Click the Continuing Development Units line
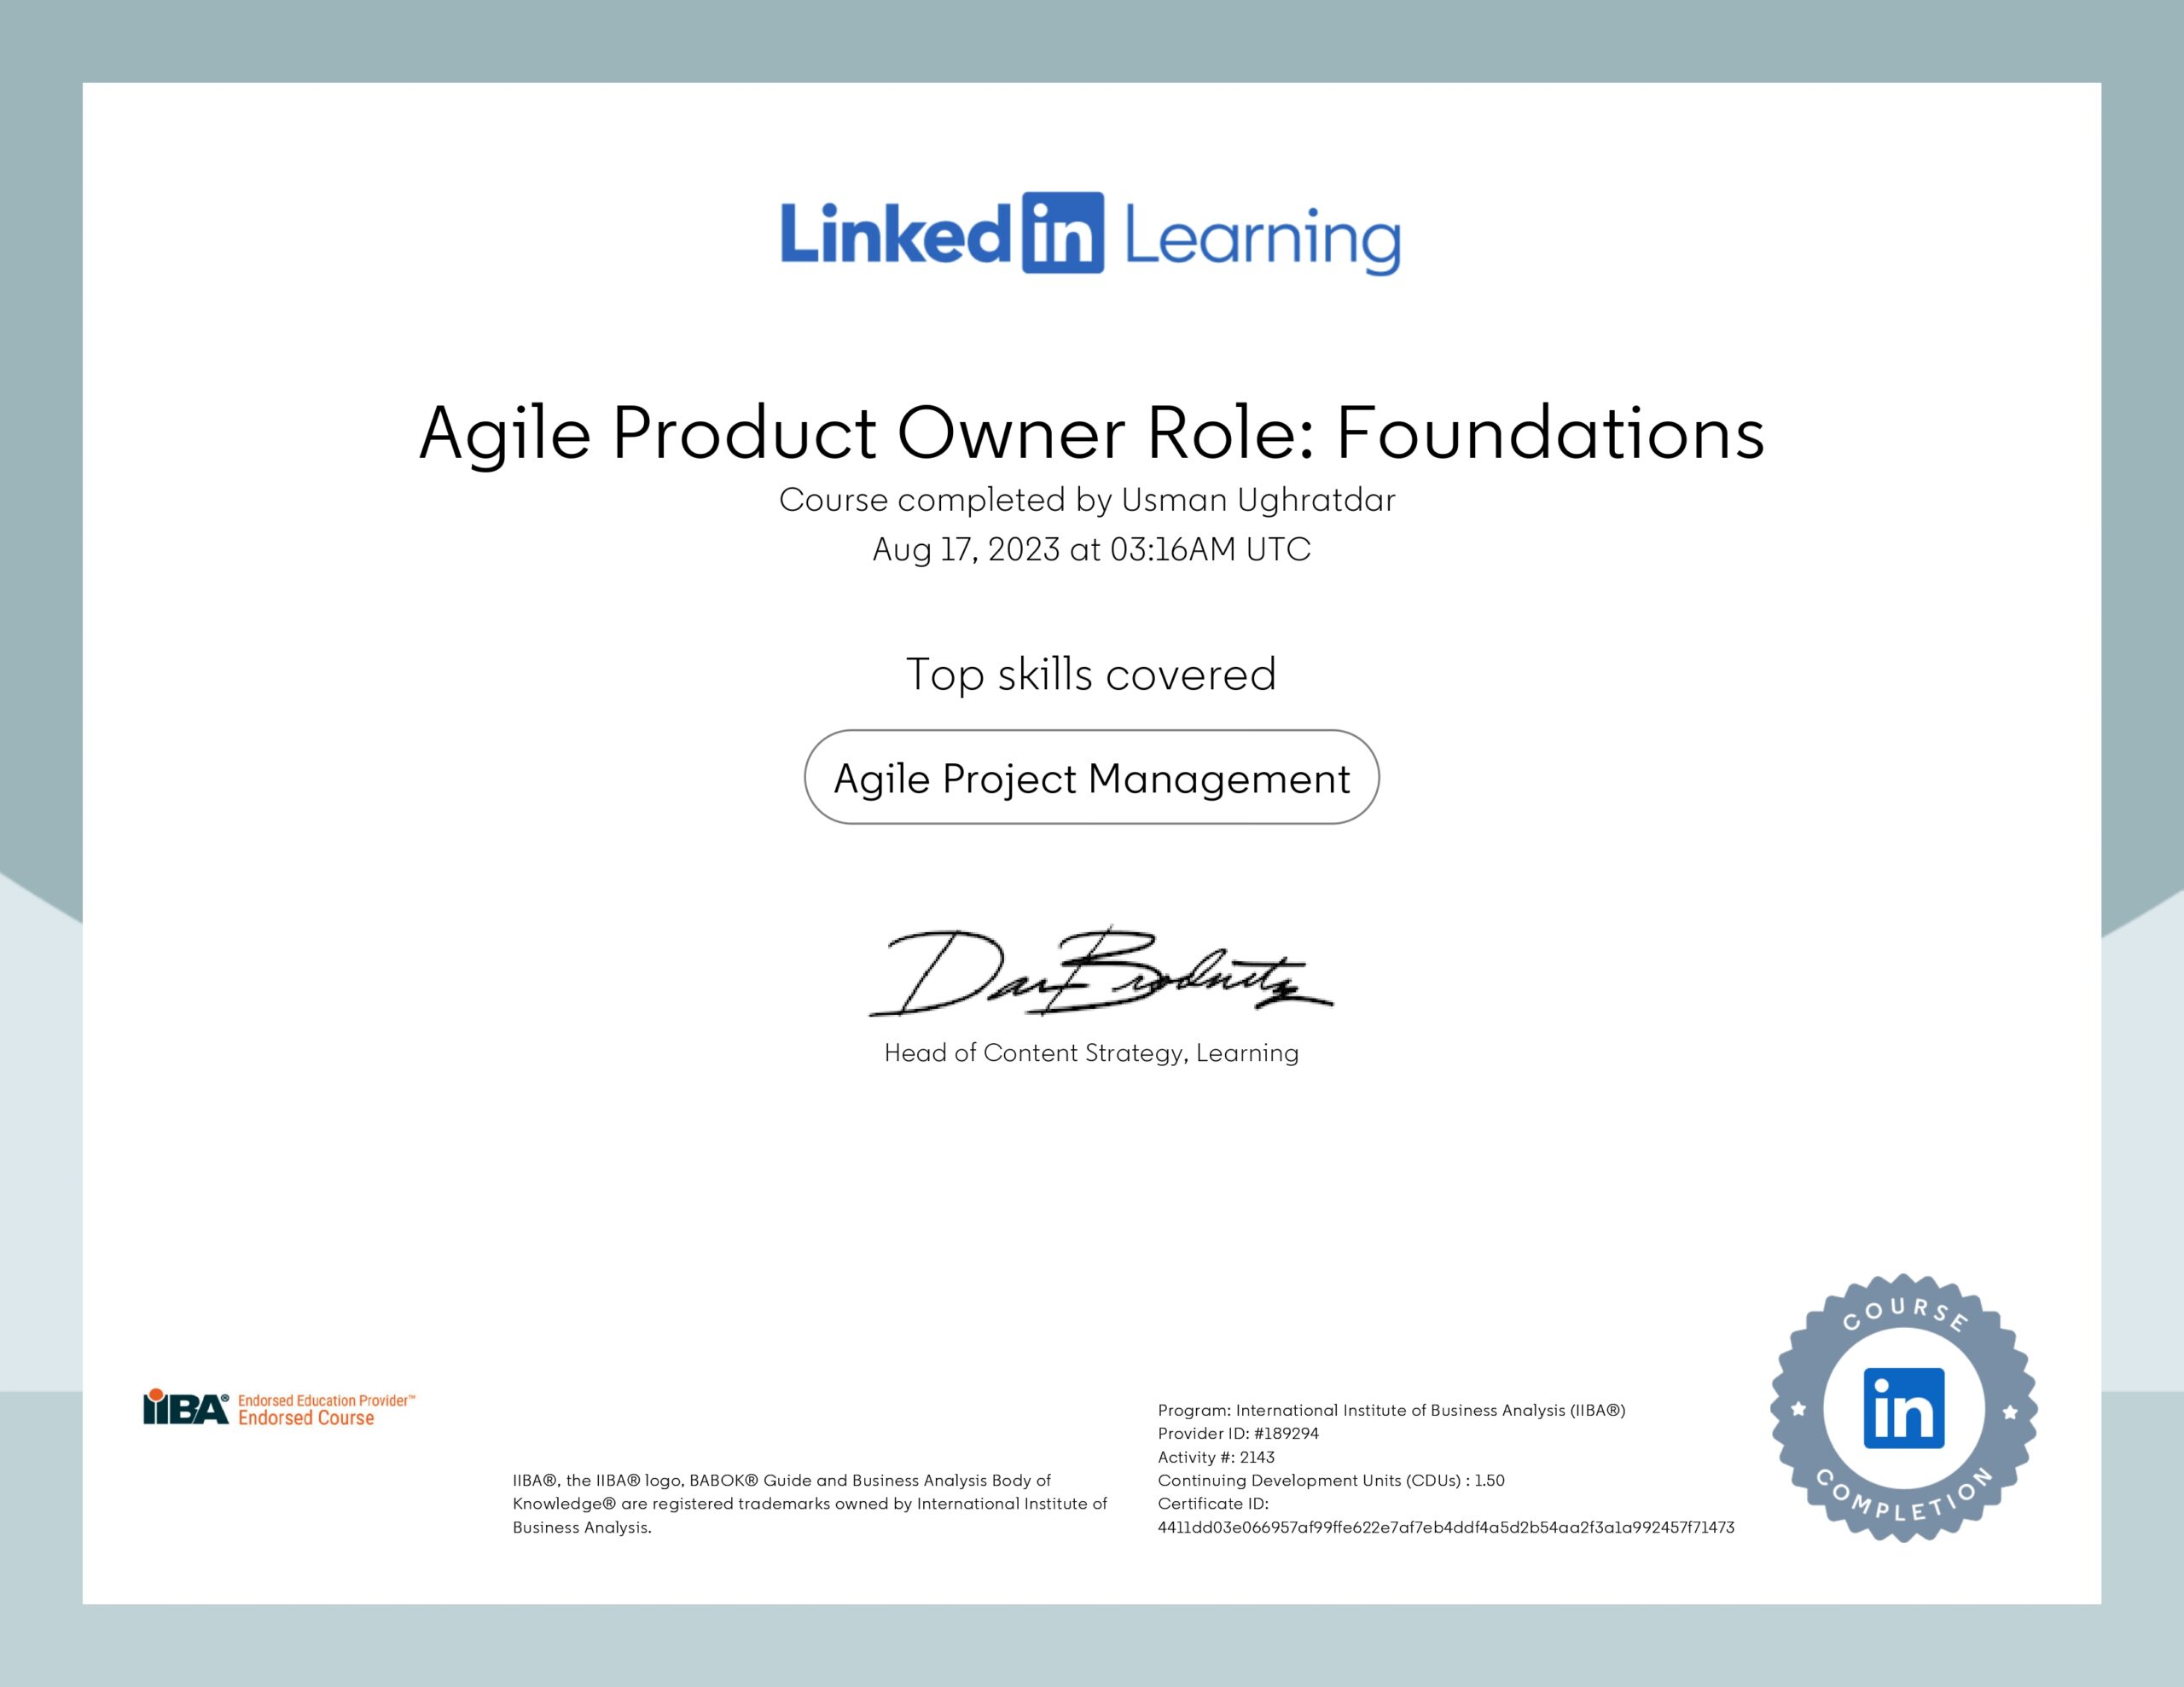2184x1687 pixels. coord(1331,1480)
